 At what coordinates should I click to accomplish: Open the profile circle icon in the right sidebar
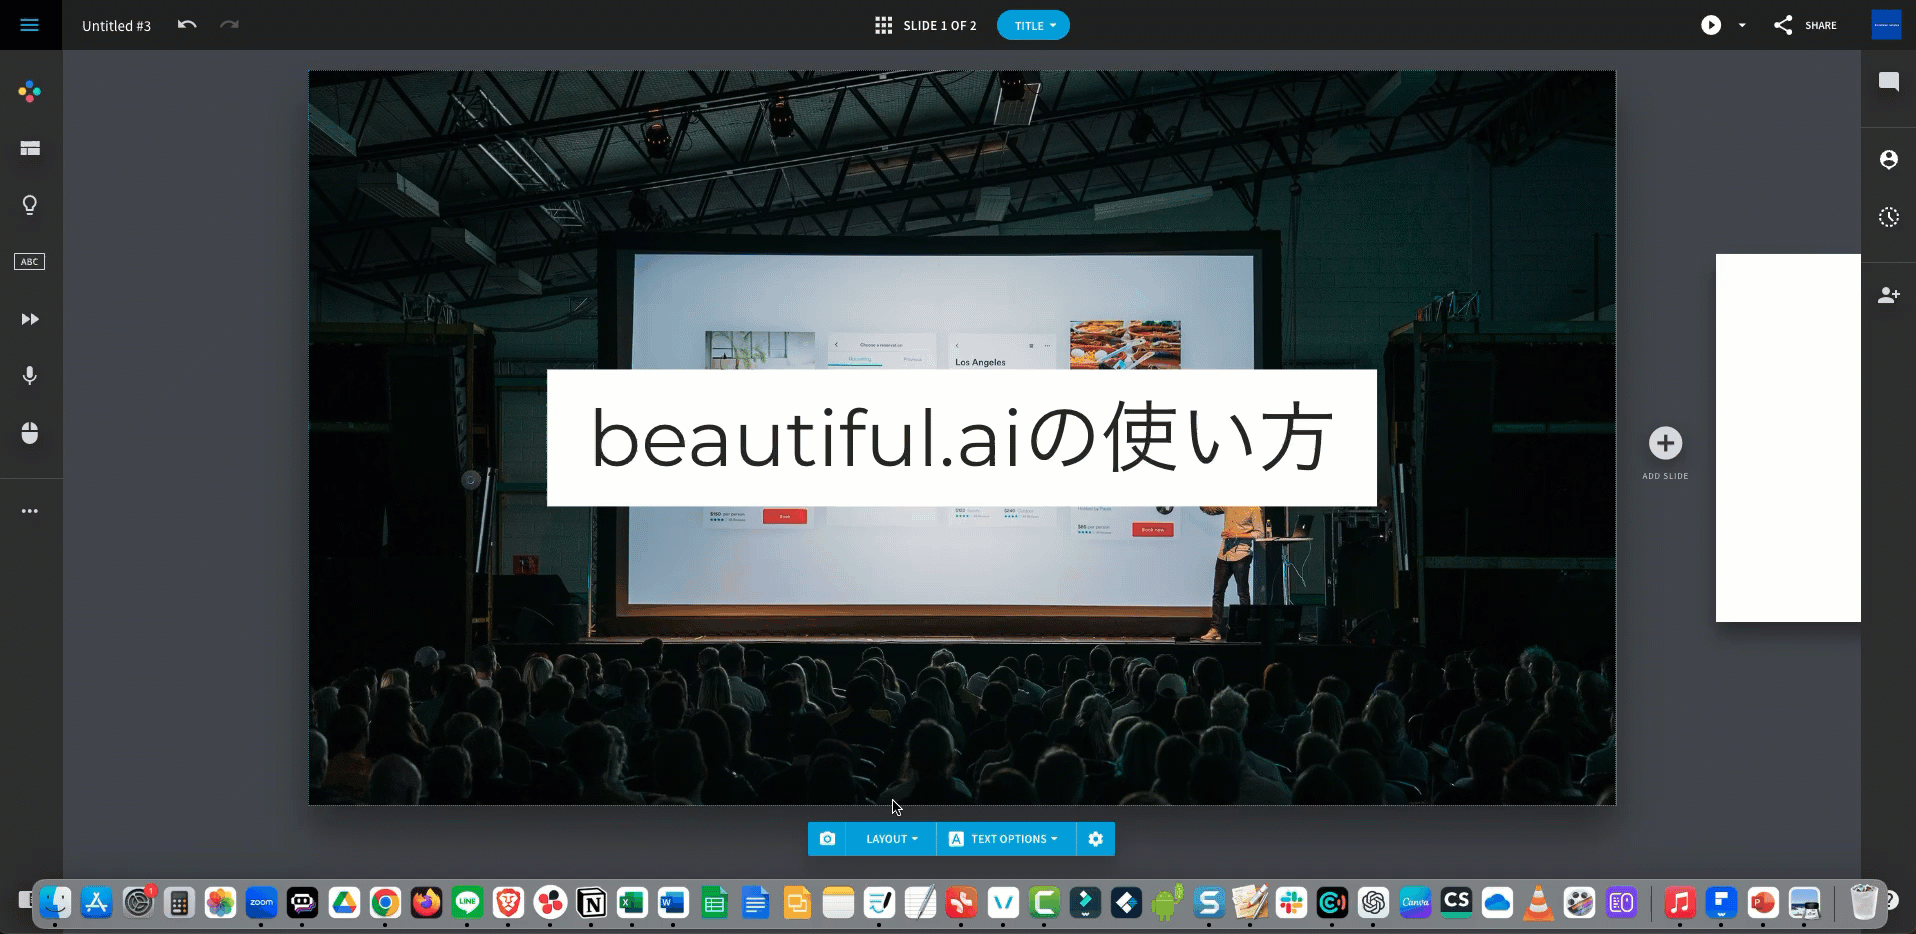[x=1888, y=160]
